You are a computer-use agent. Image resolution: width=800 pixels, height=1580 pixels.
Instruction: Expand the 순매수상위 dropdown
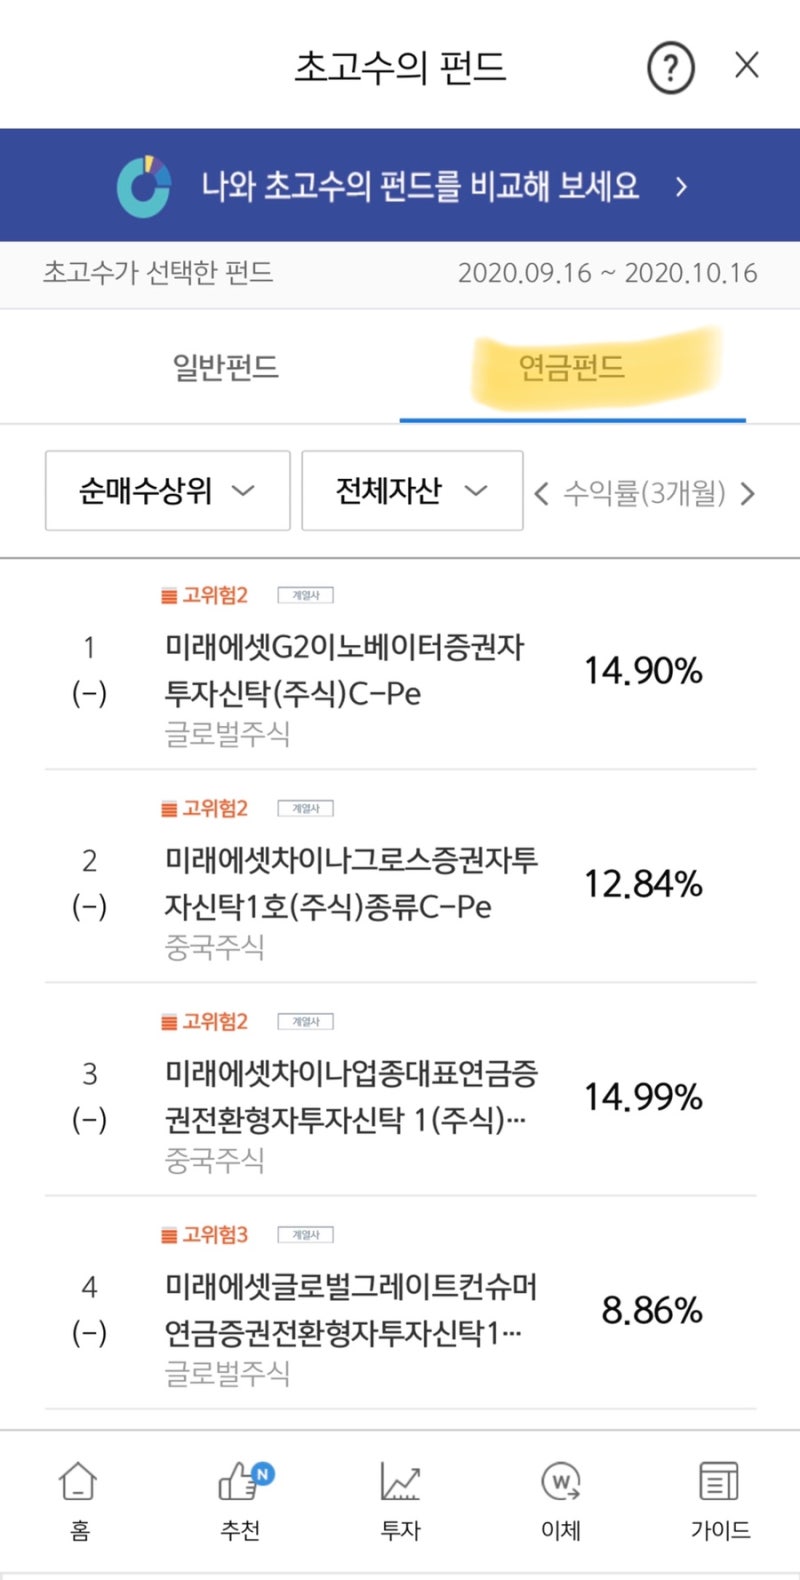(168, 490)
